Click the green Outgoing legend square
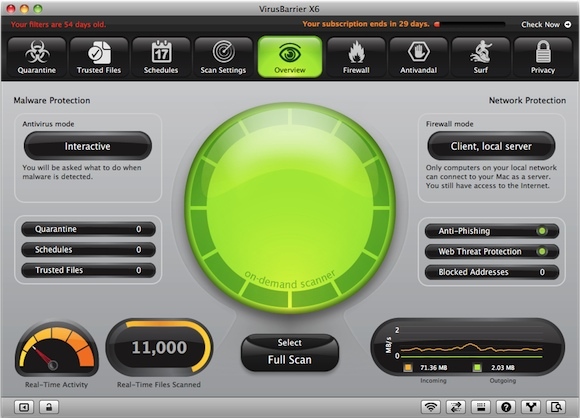This screenshot has height=418, width=580. click(477, 368)
